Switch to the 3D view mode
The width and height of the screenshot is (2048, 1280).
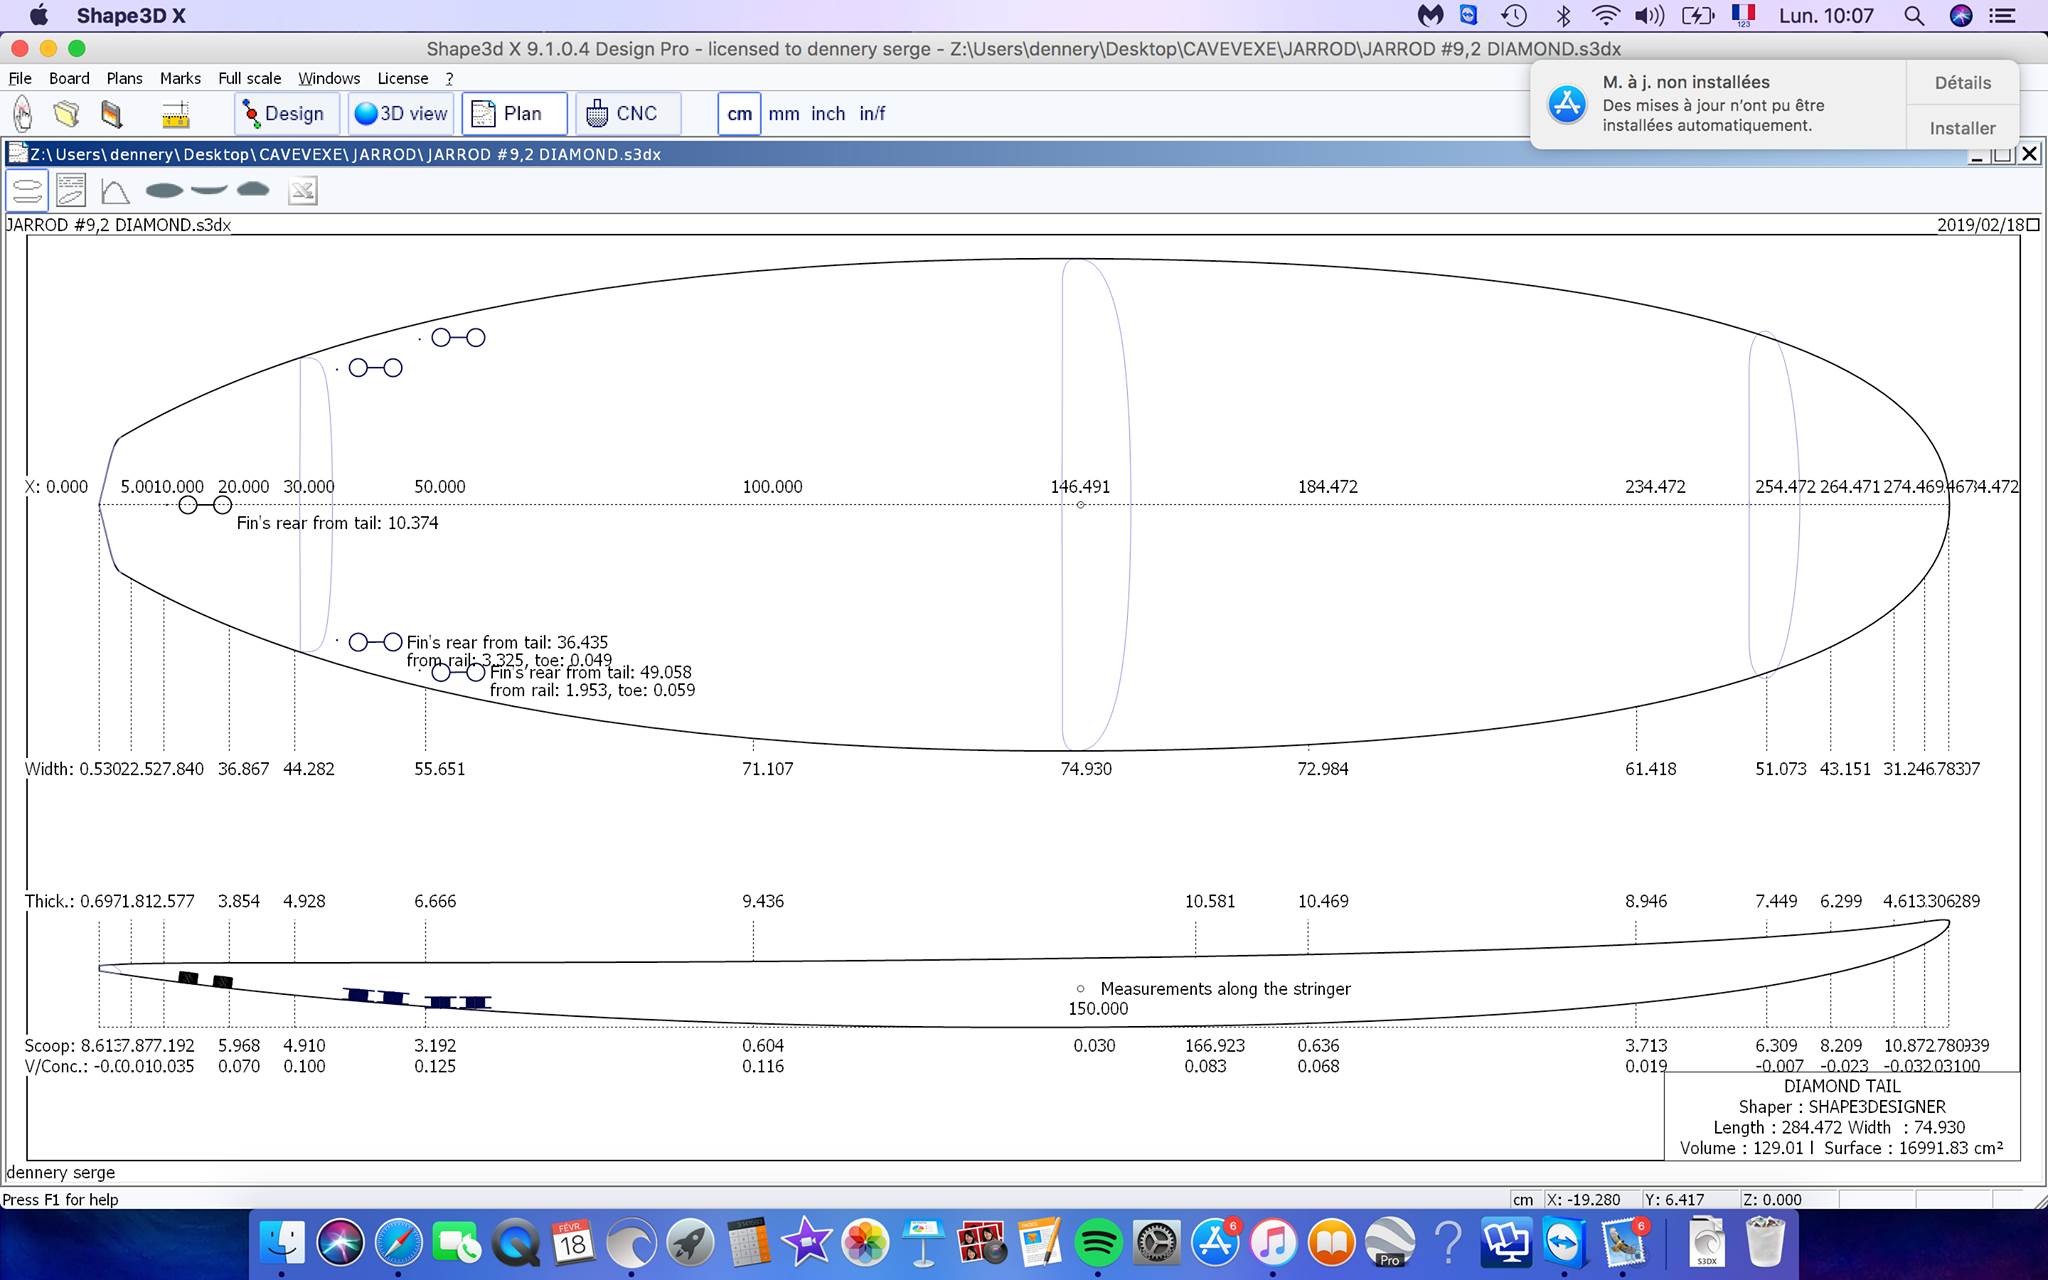click(x=401, y=114)
